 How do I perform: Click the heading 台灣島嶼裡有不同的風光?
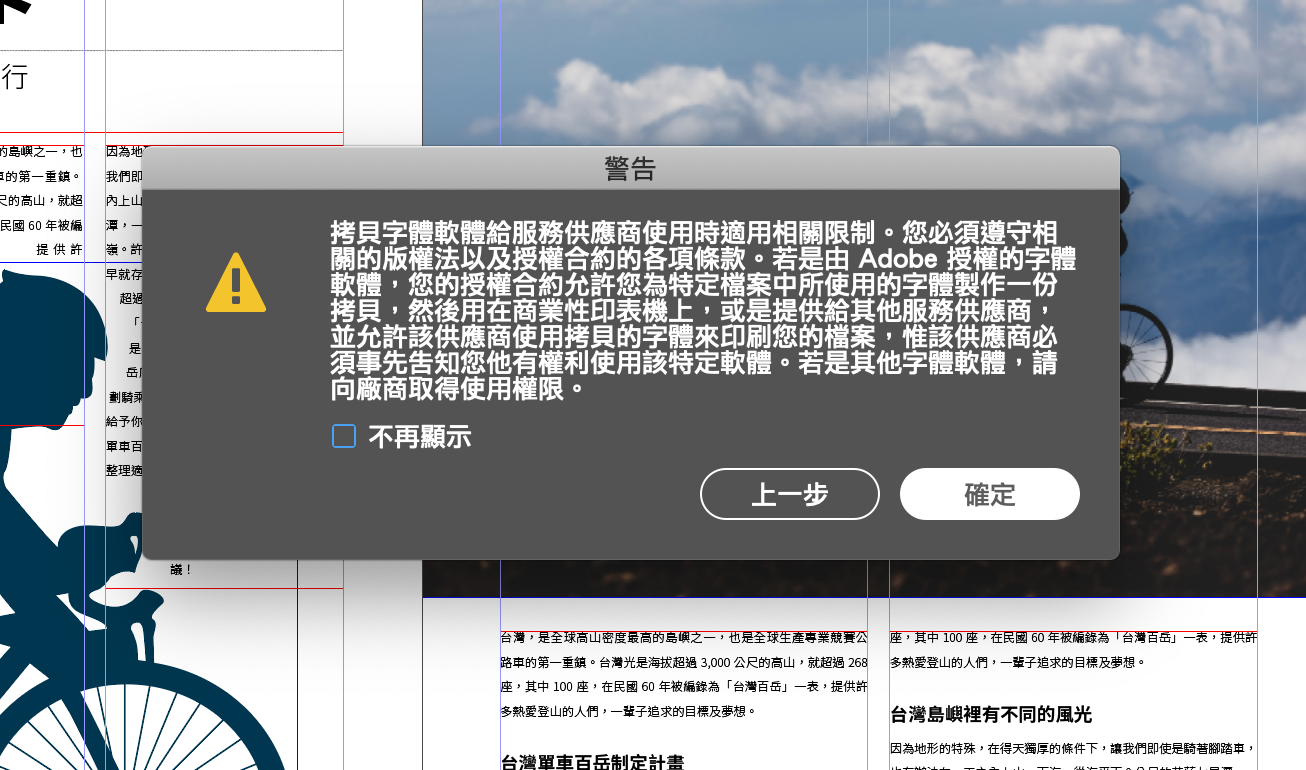[x=990, y=714]
